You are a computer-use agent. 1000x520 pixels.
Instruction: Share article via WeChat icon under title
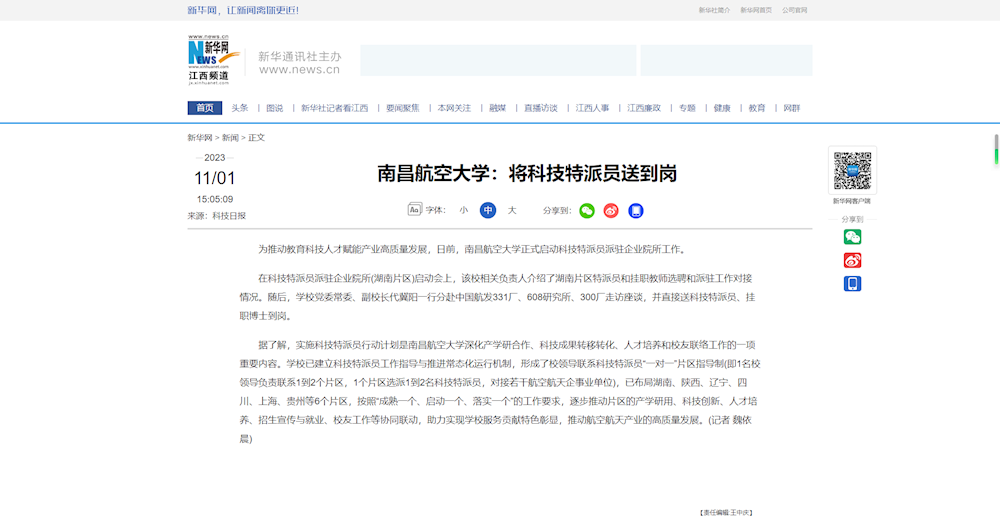(x=587, y=211)
